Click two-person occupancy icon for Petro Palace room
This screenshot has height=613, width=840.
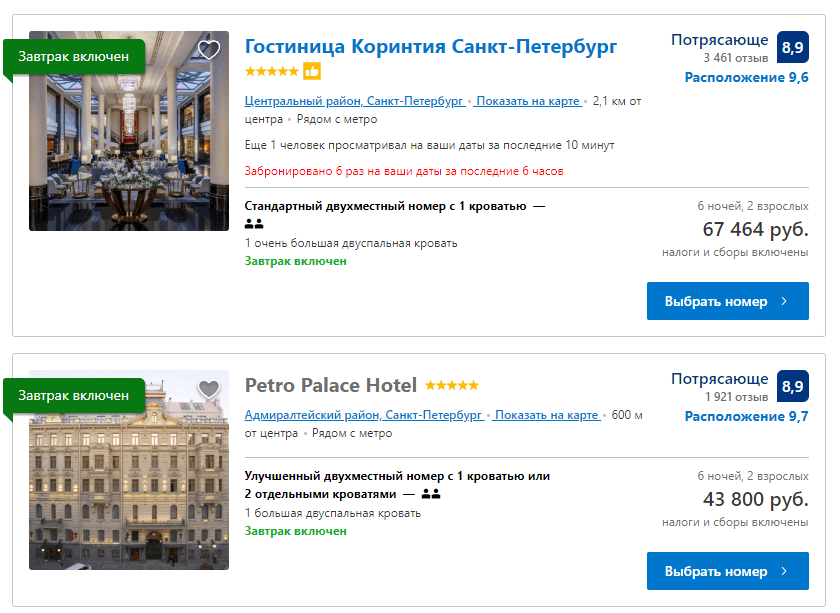click(x=431, y=494)
